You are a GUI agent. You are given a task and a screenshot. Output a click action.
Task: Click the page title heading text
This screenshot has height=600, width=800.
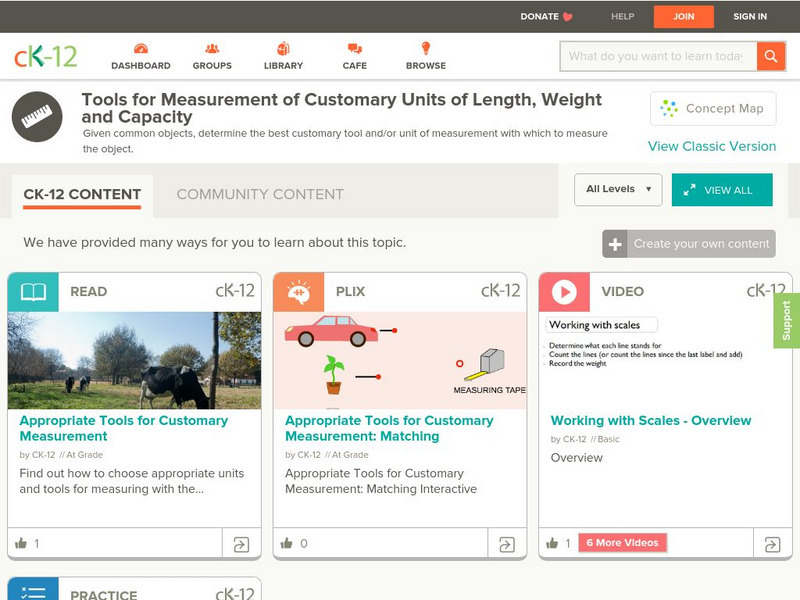(x=342, y=108)
